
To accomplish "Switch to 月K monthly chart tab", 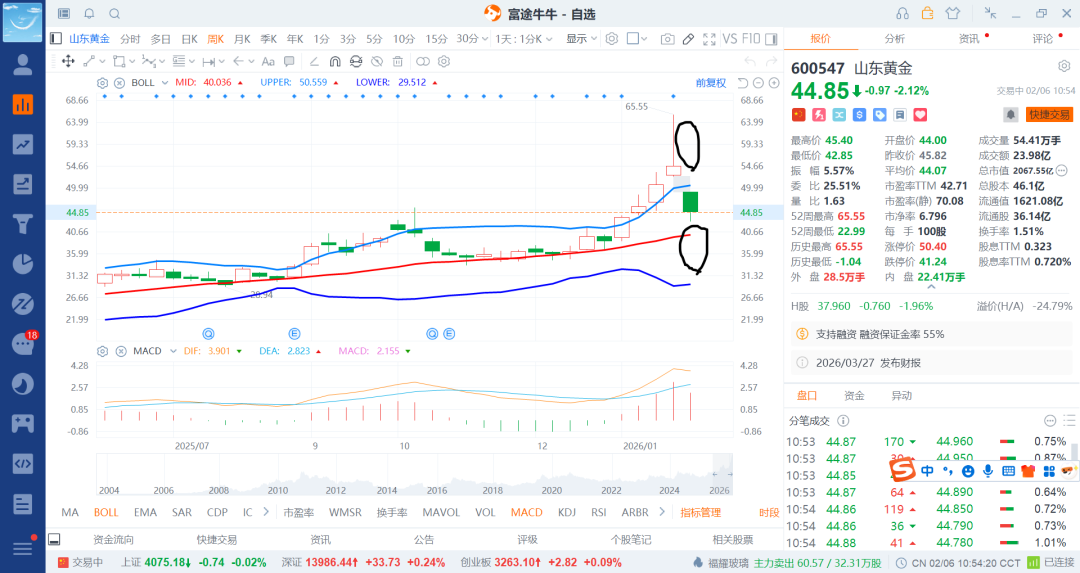I will tap(242, 39).
